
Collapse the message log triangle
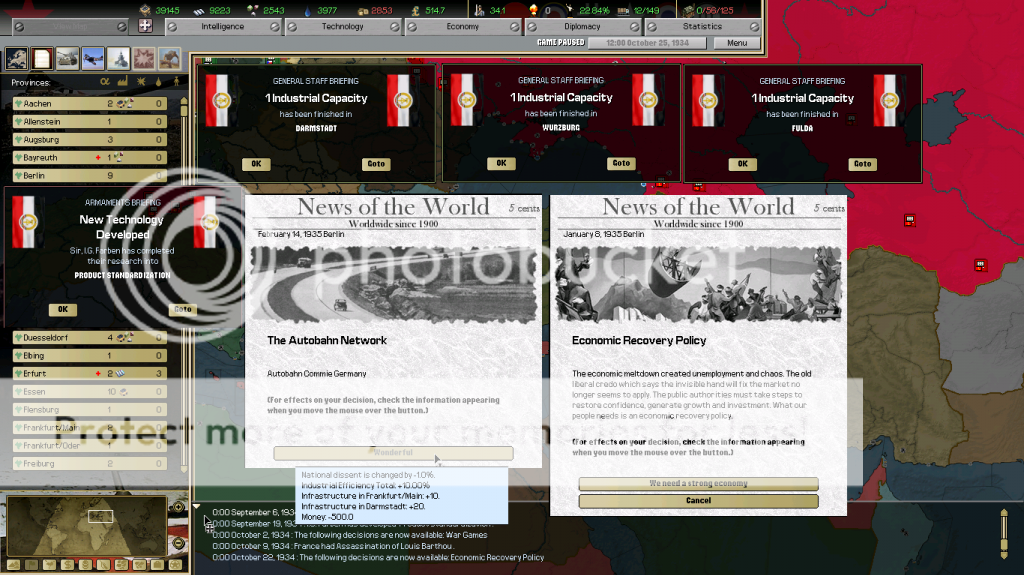click(x=197, y=506)
